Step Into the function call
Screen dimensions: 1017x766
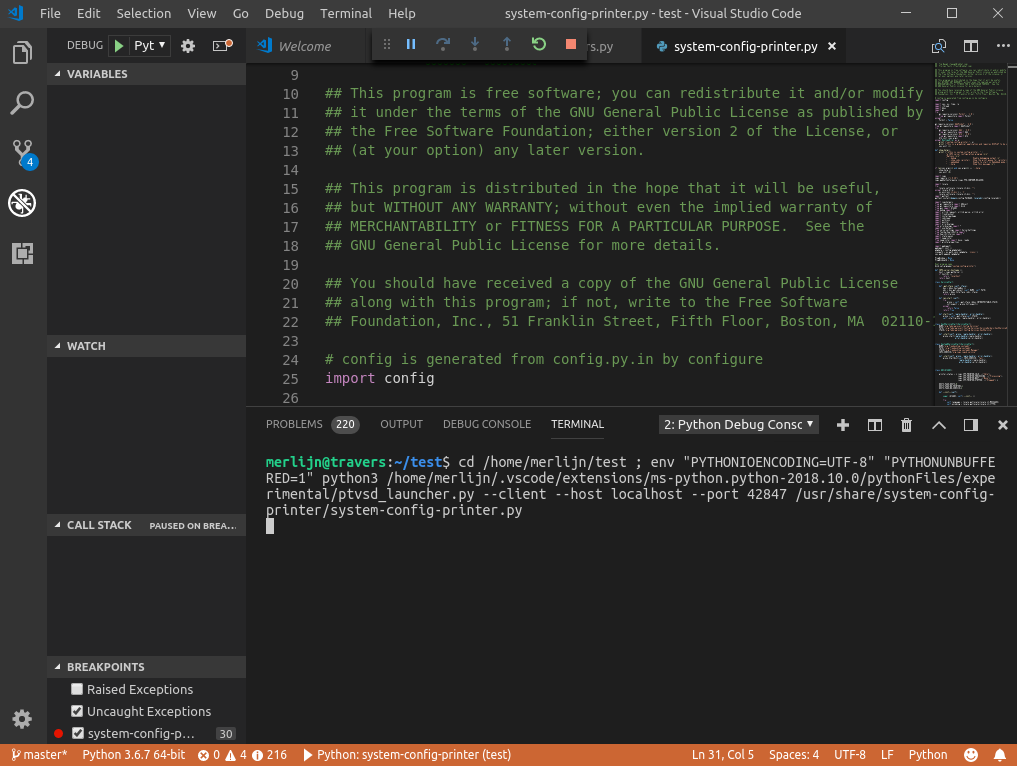pos(473,45)
